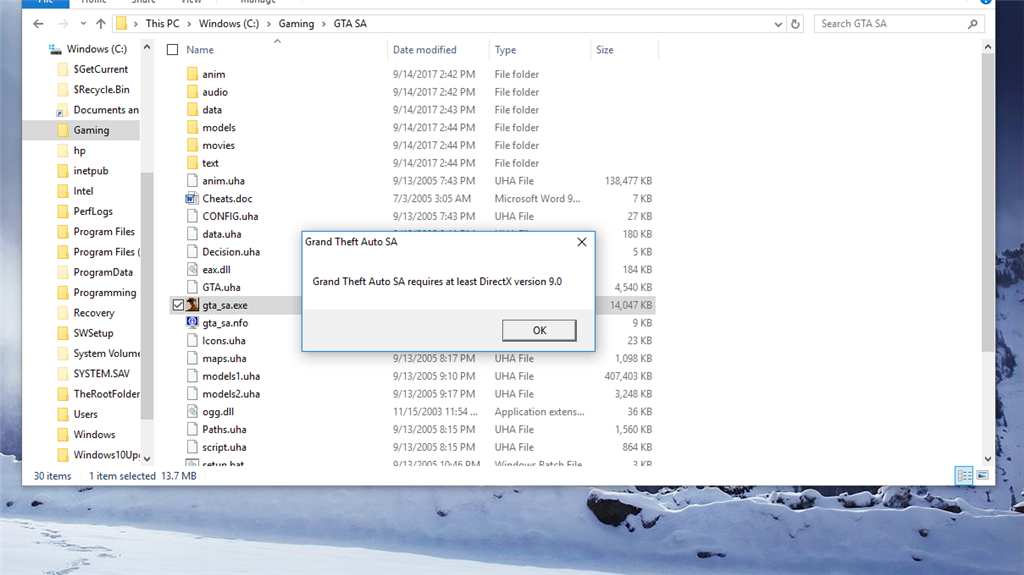
Task: Open the recent locations dropdown arrow
Action: (x=83, y=24)
